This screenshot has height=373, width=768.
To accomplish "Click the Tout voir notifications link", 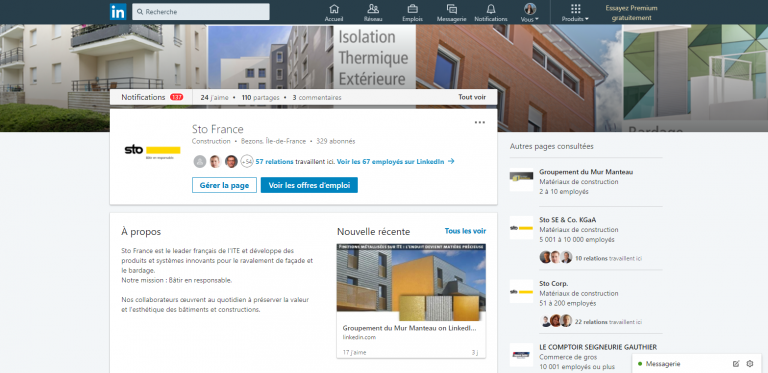I will [472, 97].
